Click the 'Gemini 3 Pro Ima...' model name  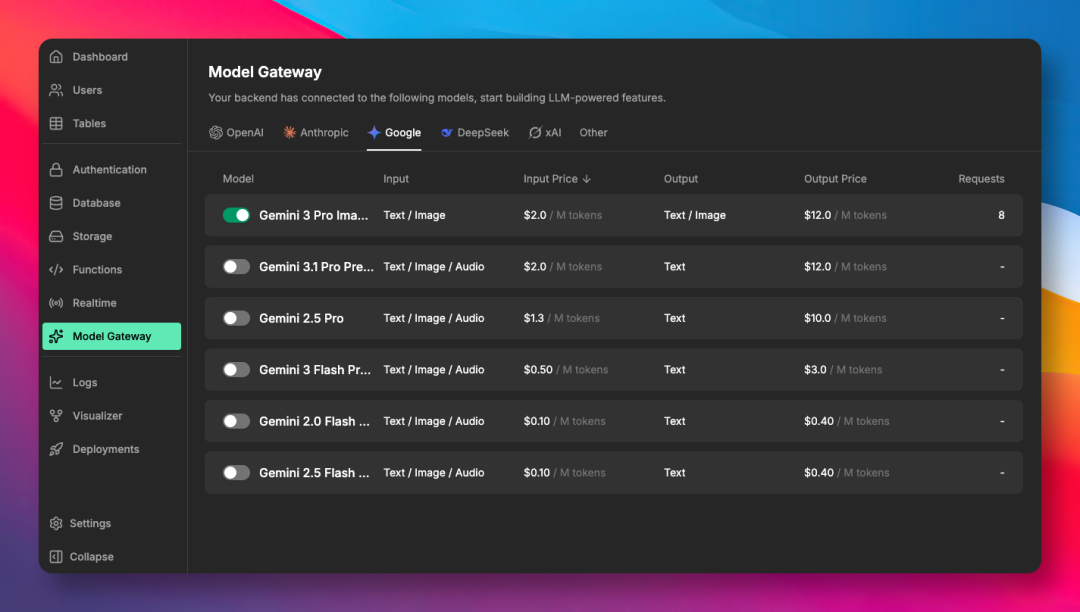click(313, 215)
